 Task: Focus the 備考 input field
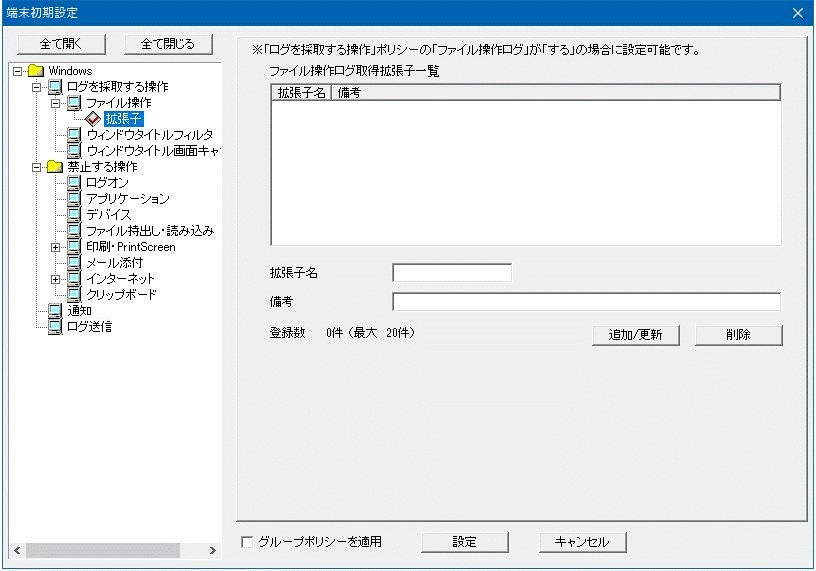(586, 302)
